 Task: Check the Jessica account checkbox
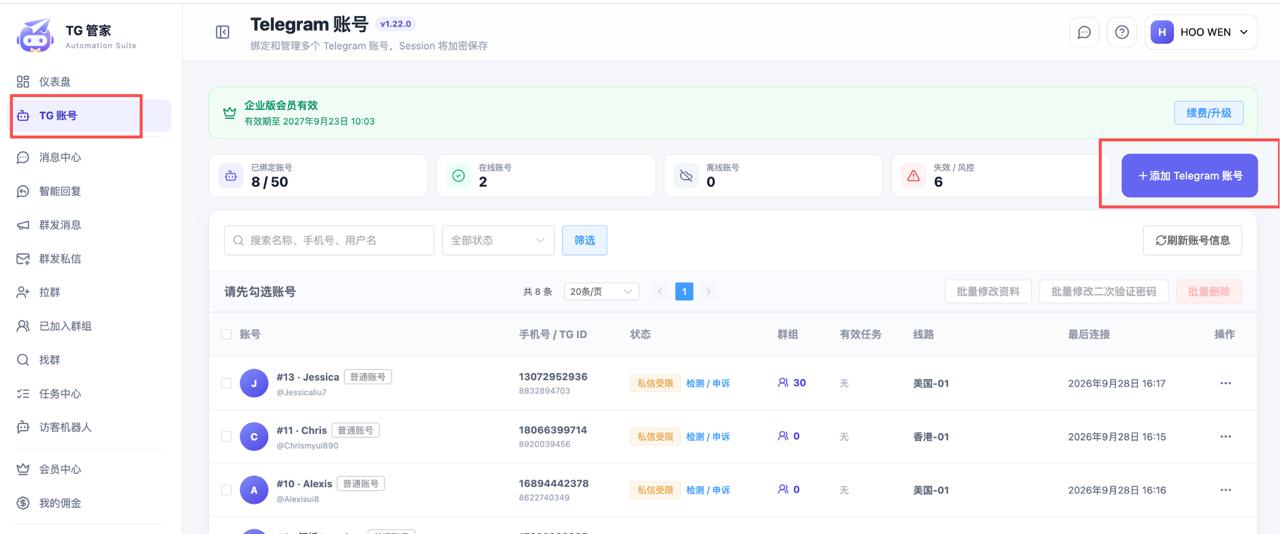(x=226, y=383)
